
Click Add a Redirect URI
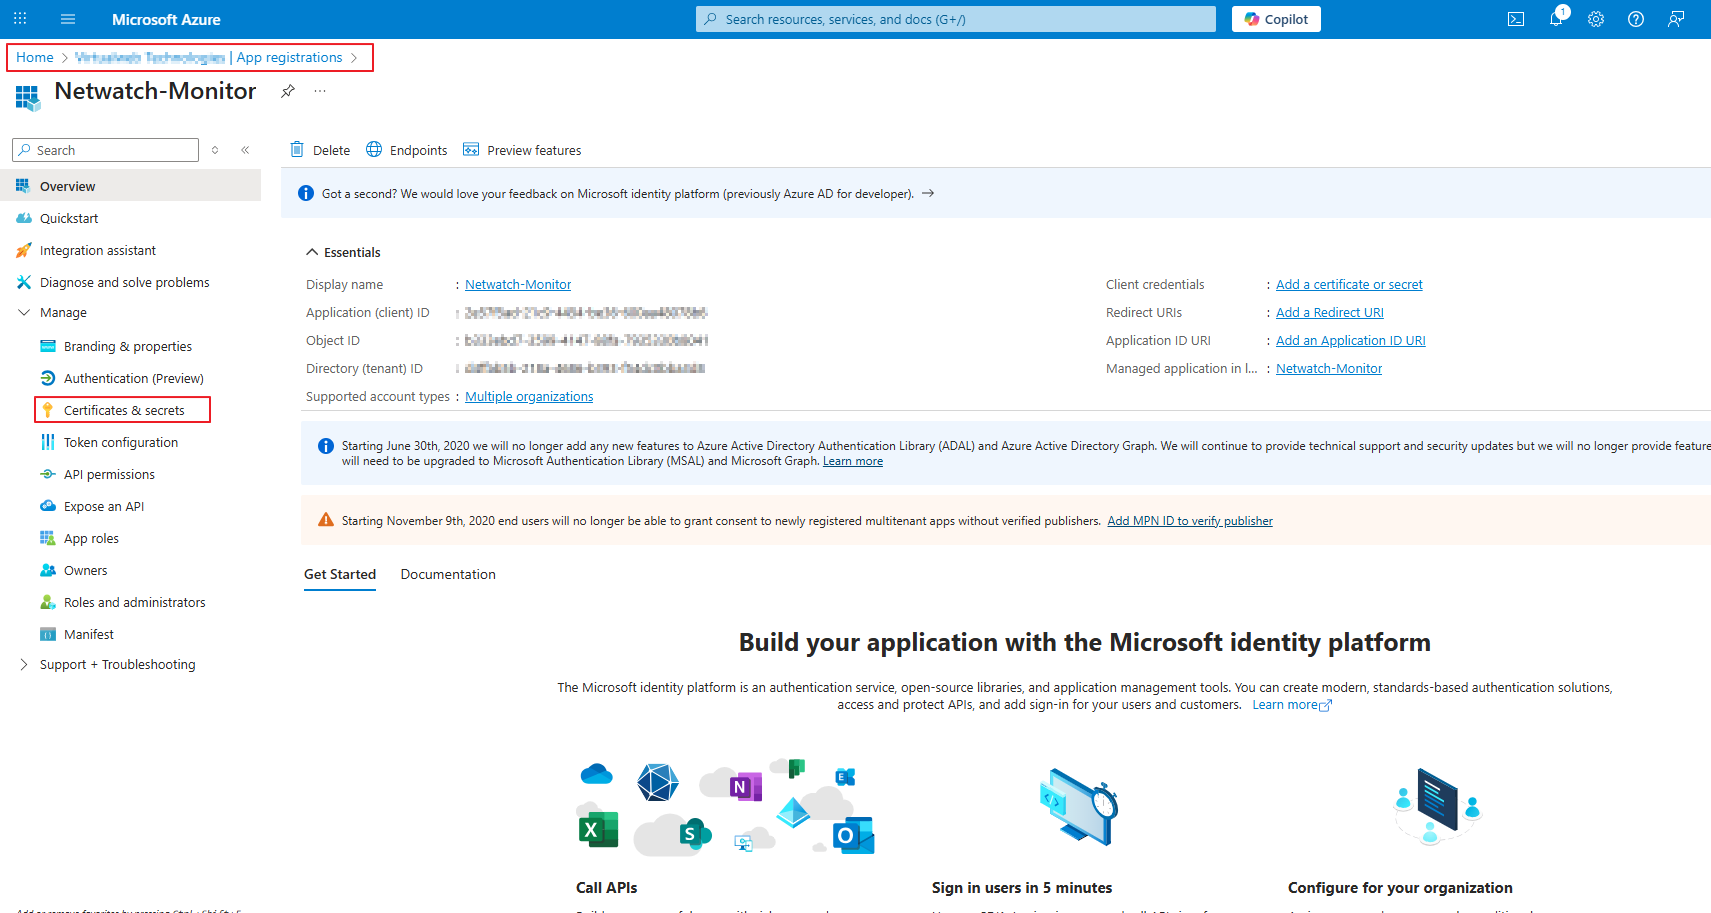(x=1330, y=313)
